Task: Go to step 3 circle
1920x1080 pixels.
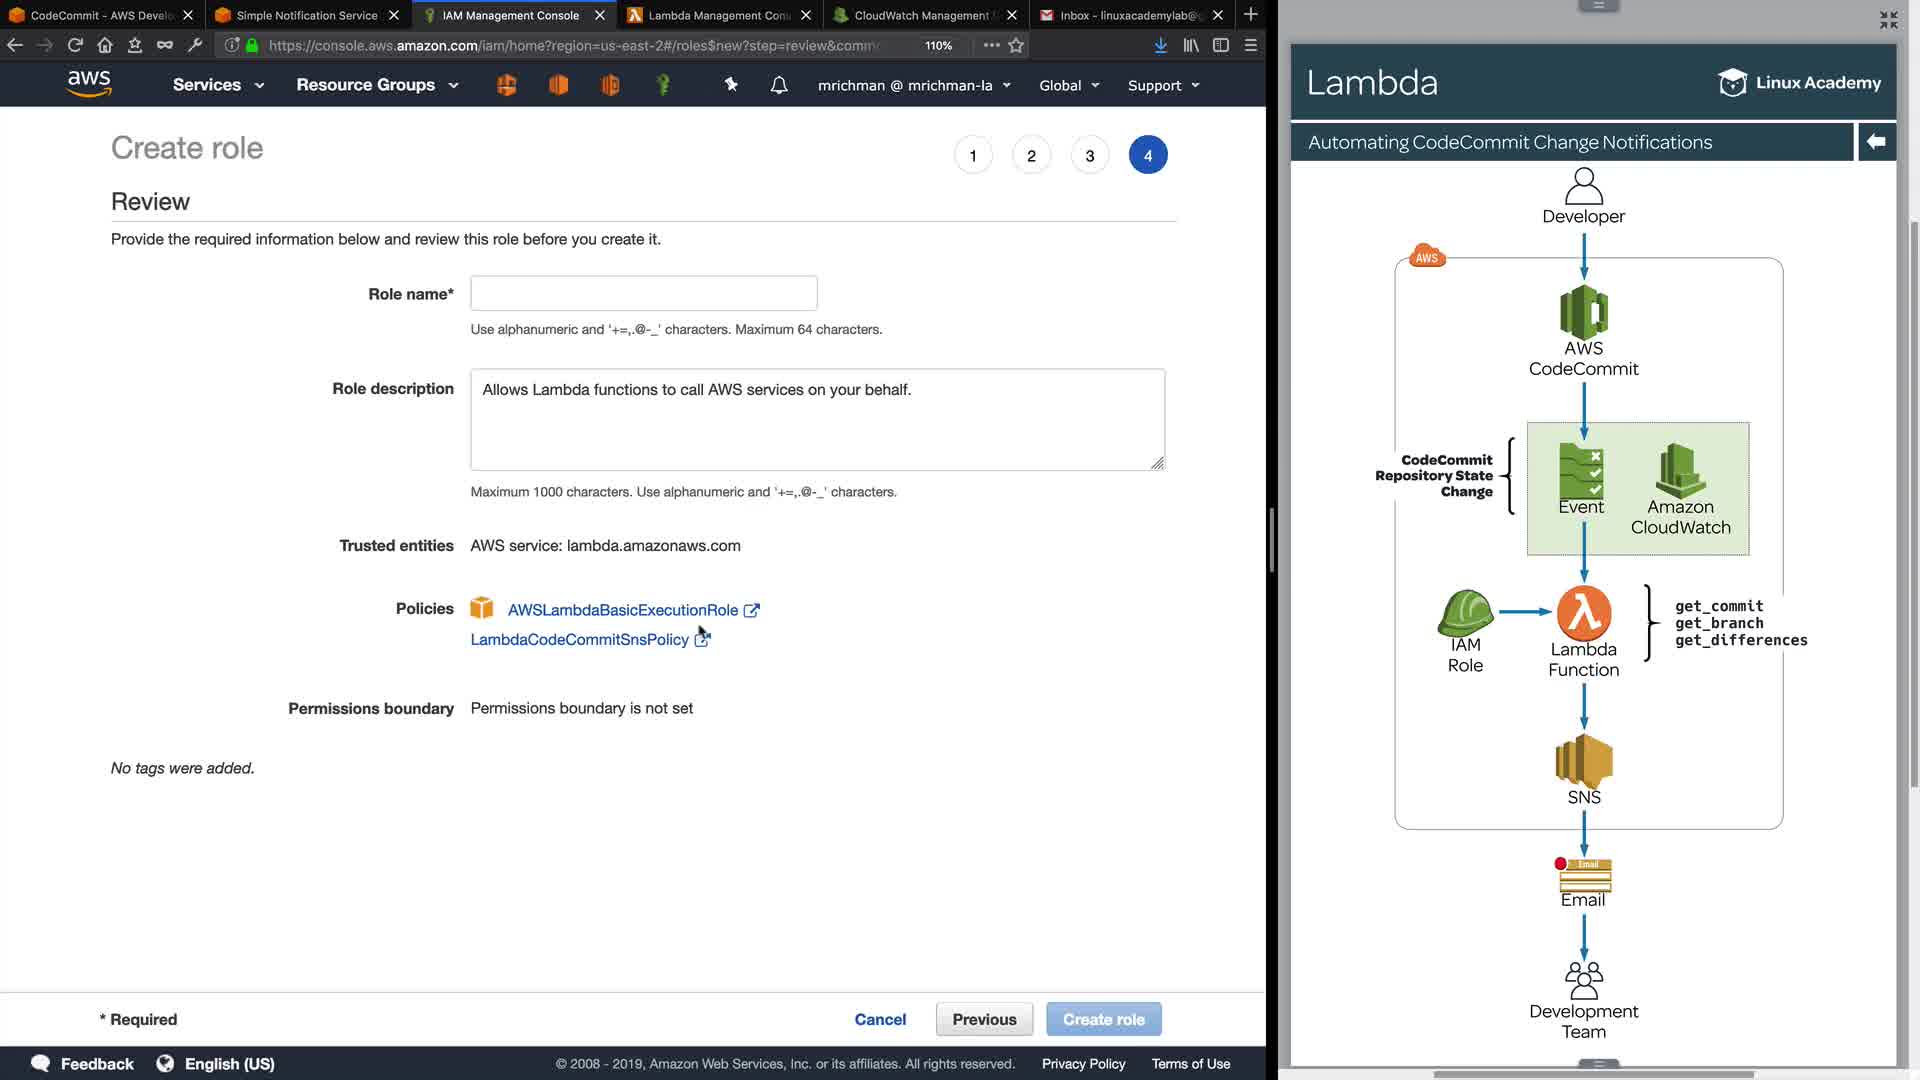Action: point(1090,156)
